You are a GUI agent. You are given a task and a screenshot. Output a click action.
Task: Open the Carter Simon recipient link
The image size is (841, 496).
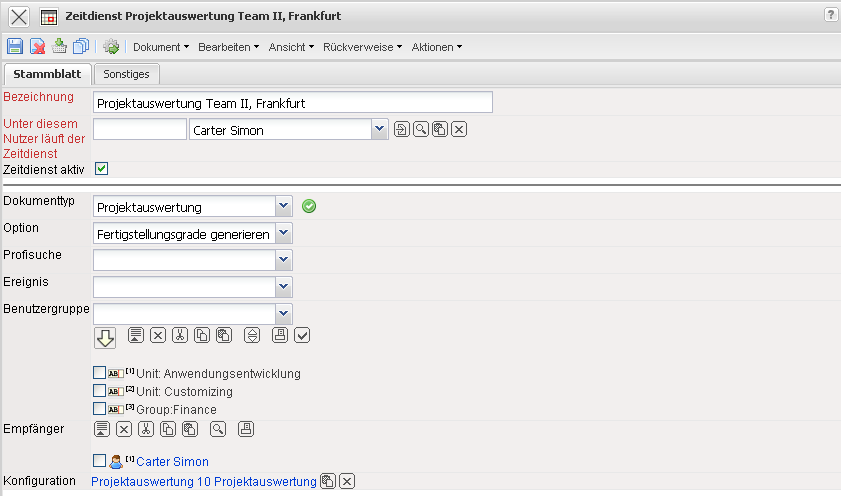[172, 462]
